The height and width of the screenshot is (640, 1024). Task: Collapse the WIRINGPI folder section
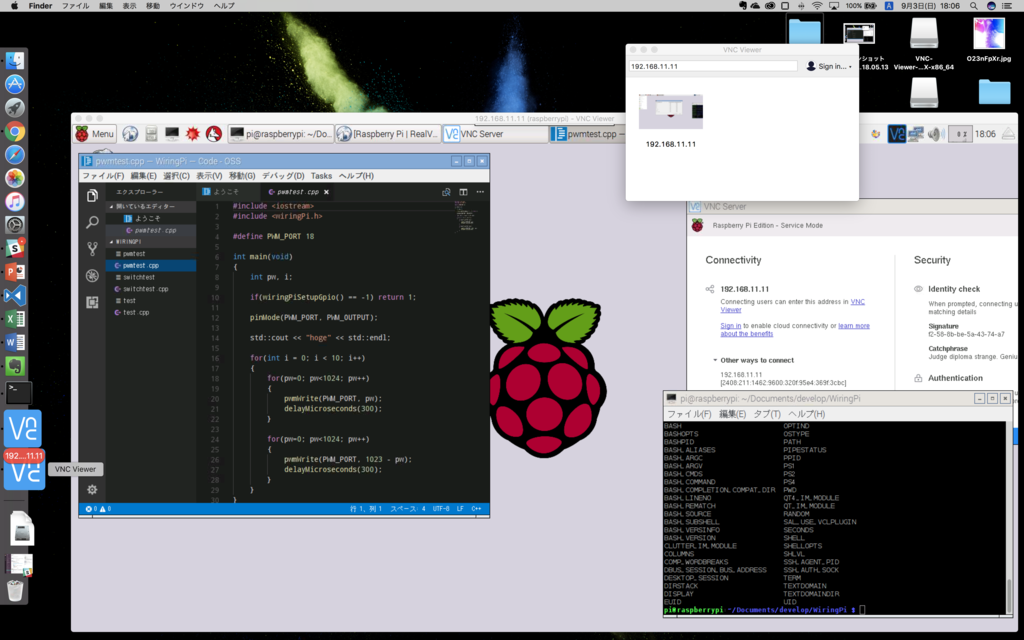[x=151, y=242]
